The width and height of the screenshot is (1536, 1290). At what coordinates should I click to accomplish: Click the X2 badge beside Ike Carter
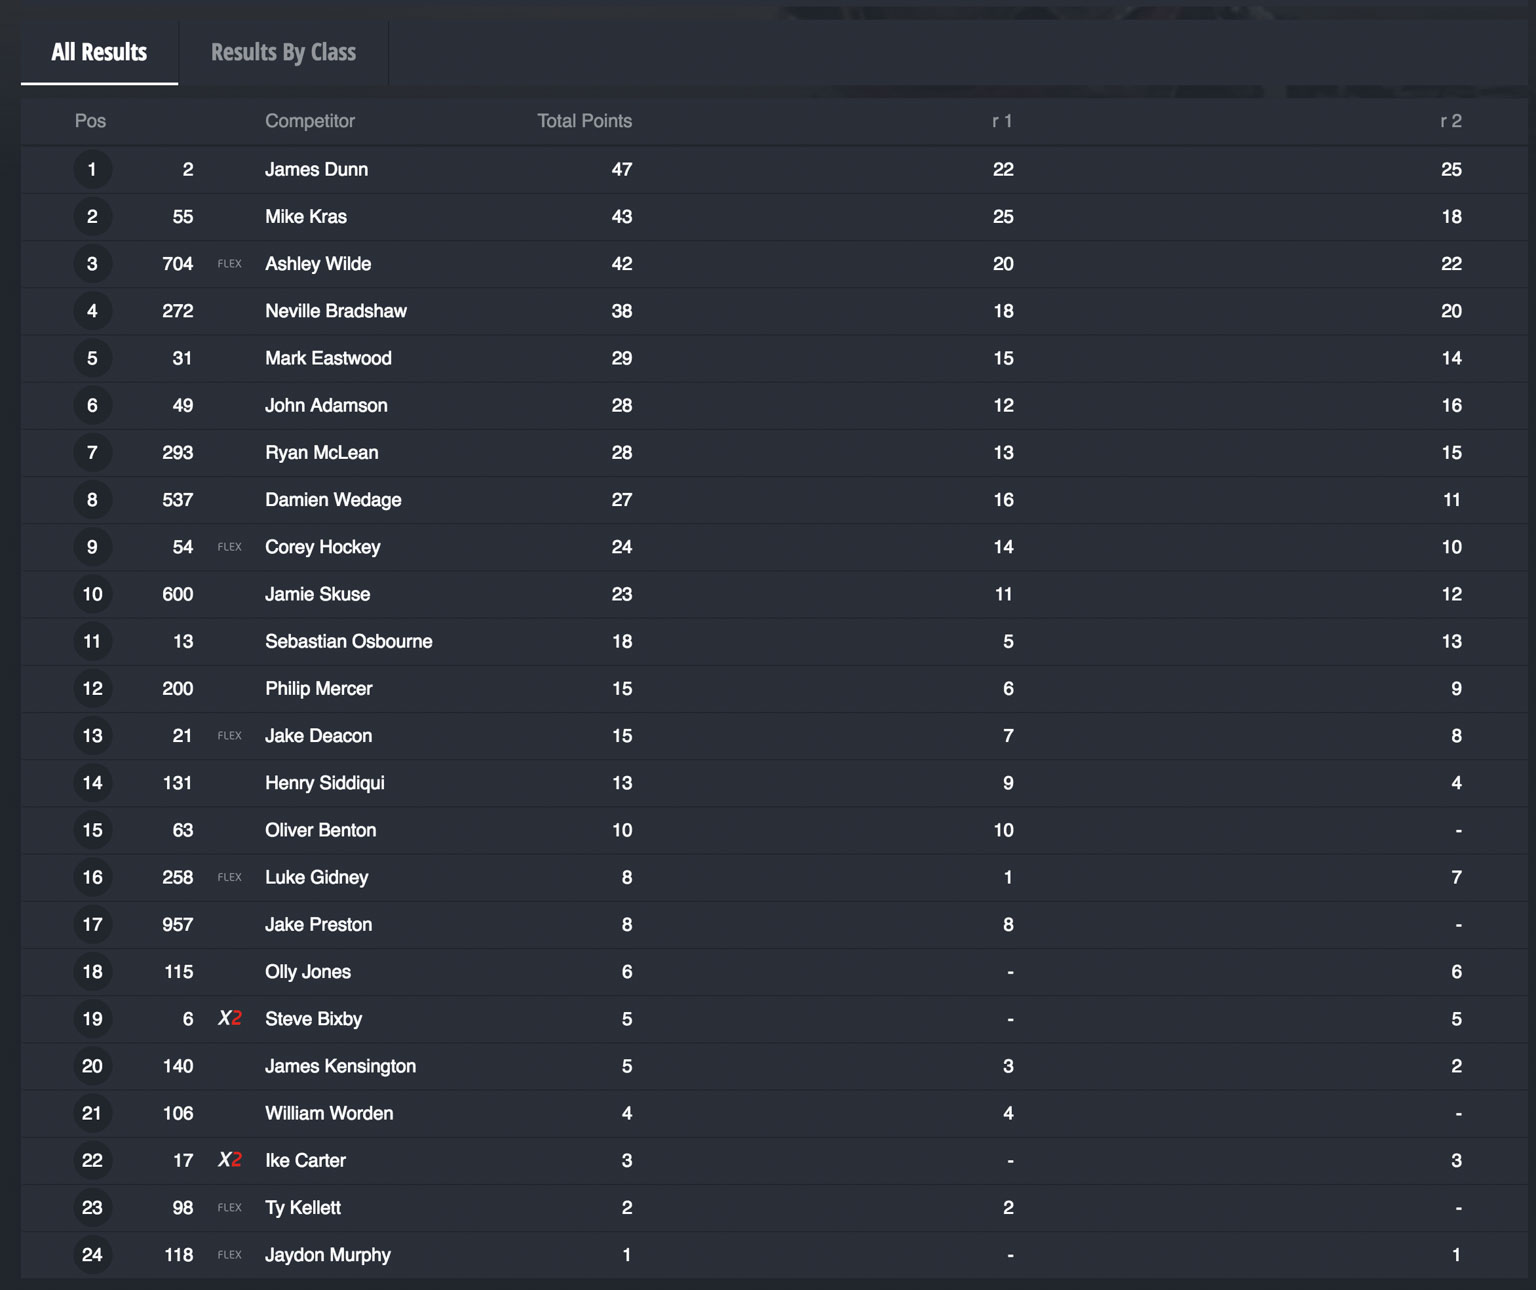point(230,1160)
